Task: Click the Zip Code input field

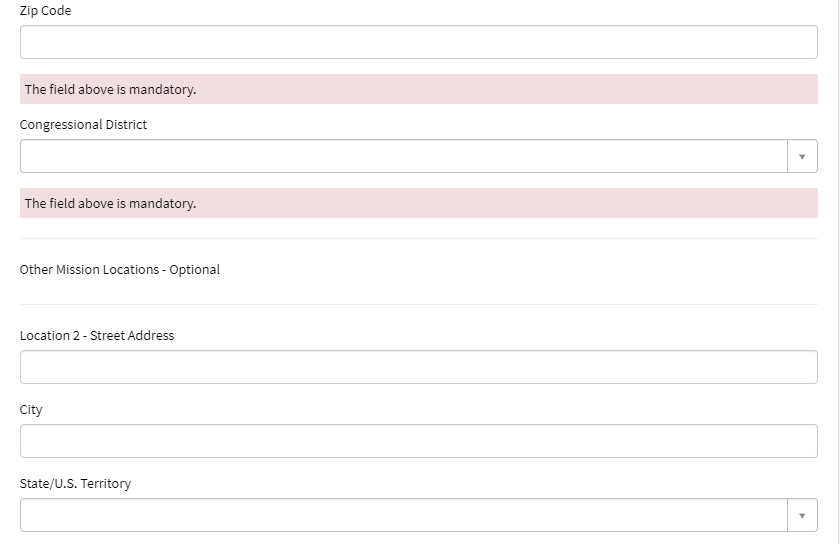Action: [418, 42]
